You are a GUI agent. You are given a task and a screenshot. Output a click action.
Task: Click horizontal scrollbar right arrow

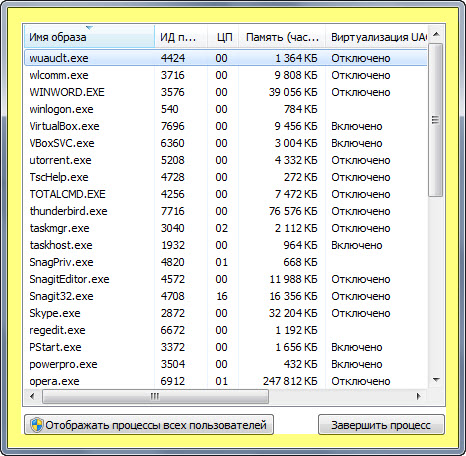click(419, 396)
